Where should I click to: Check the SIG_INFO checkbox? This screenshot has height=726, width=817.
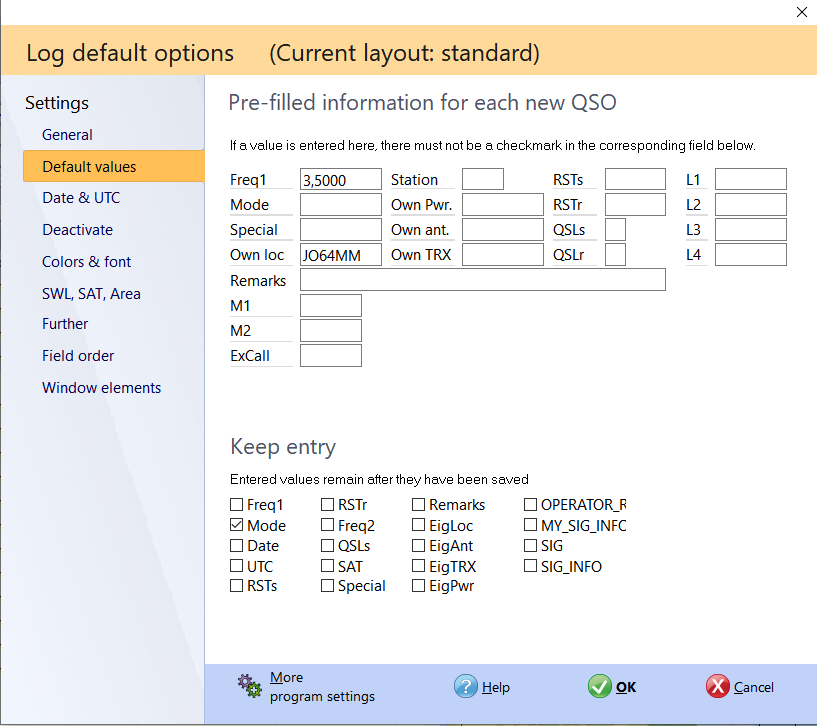point(530,566)
